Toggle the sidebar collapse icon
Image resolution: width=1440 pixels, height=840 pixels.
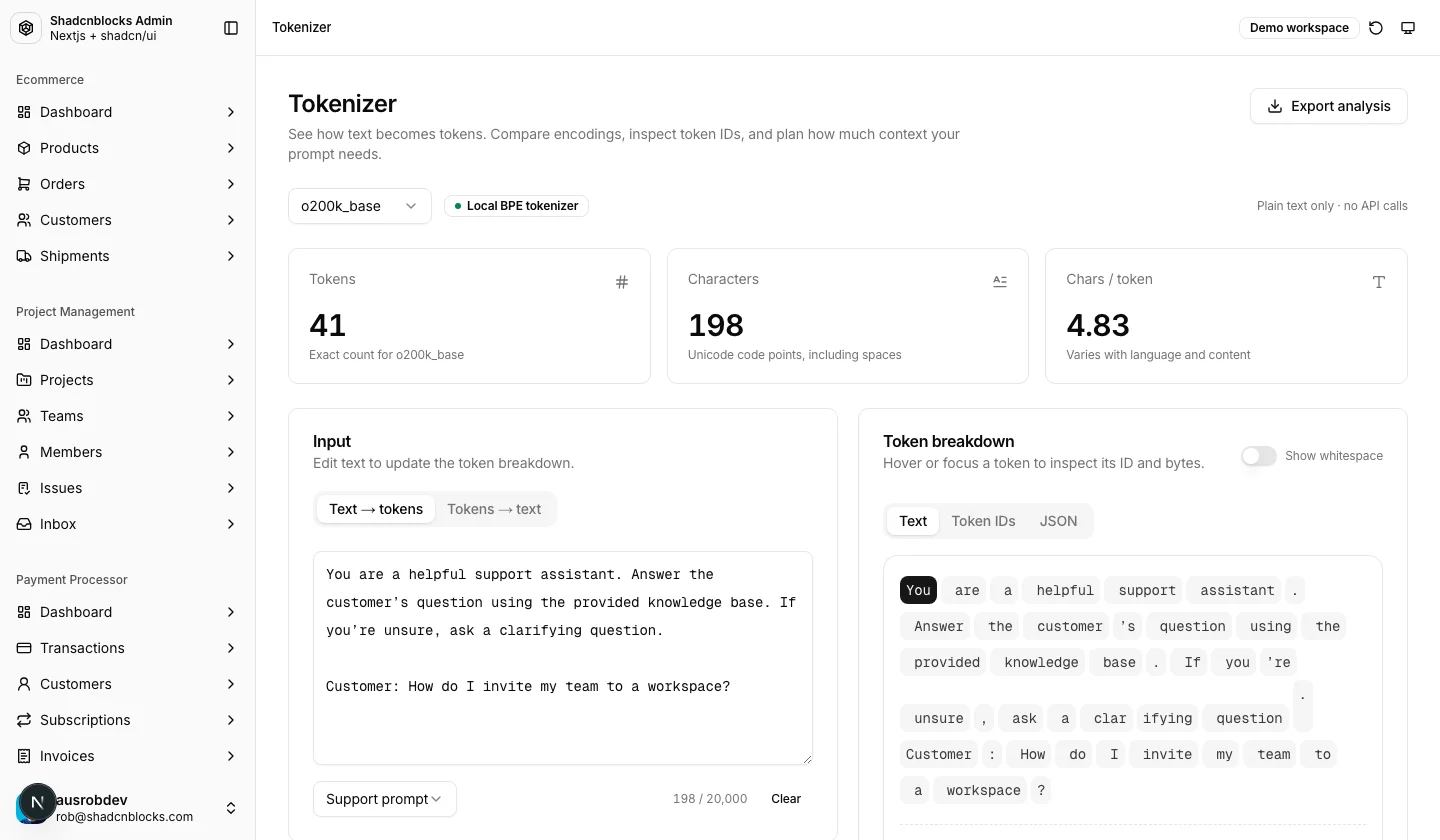(x=231, y=28)
